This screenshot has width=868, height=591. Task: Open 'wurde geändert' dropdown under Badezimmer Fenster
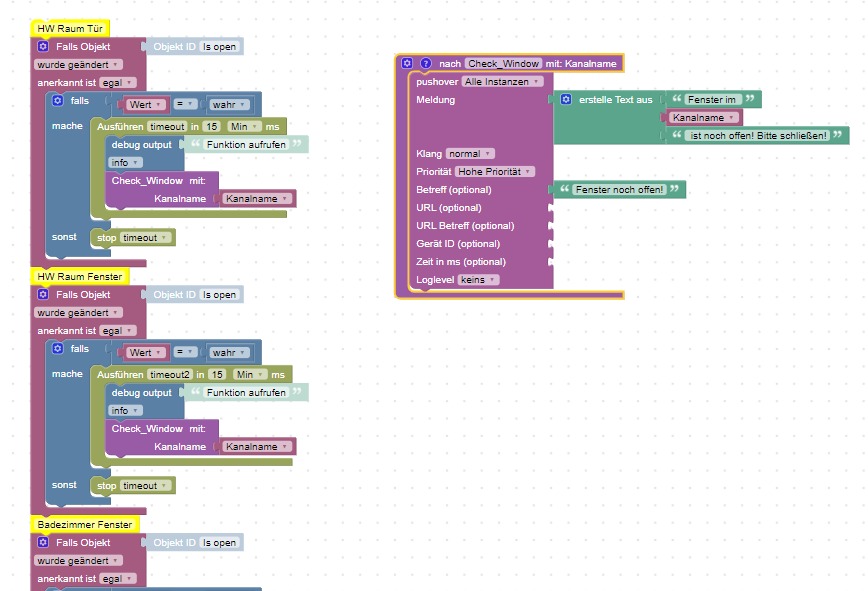[78, 561]
